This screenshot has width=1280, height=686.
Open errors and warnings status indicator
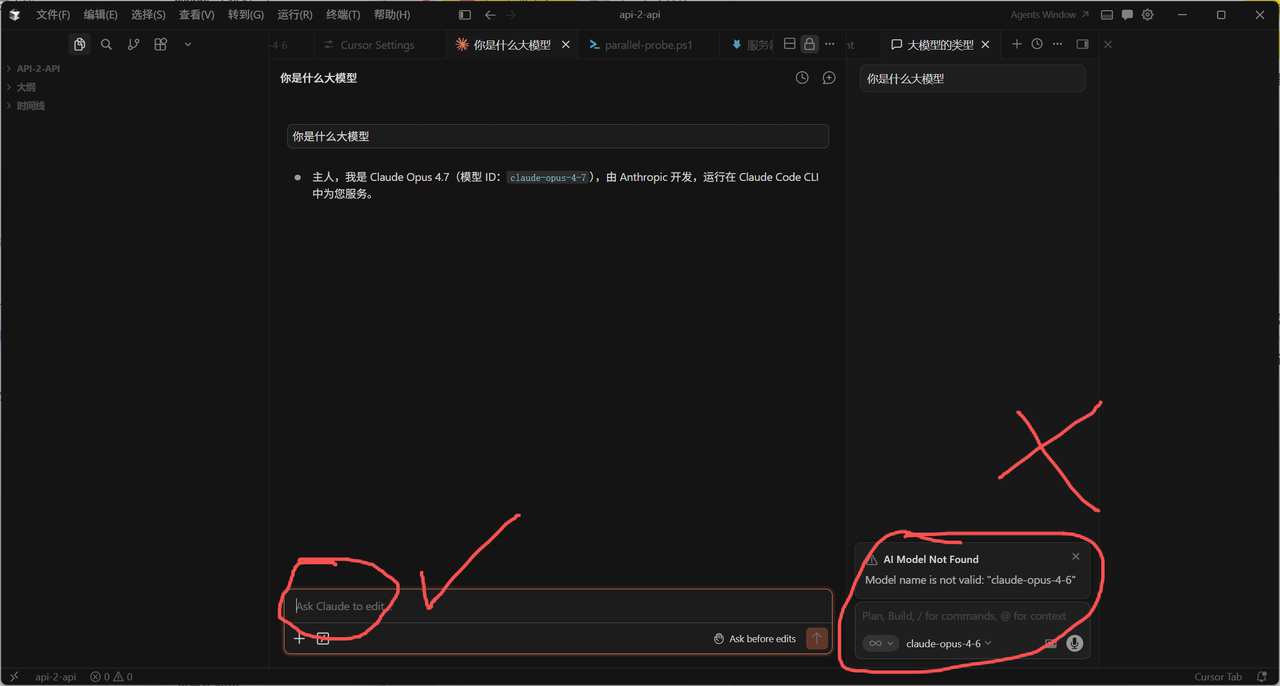tap(111, 677)
